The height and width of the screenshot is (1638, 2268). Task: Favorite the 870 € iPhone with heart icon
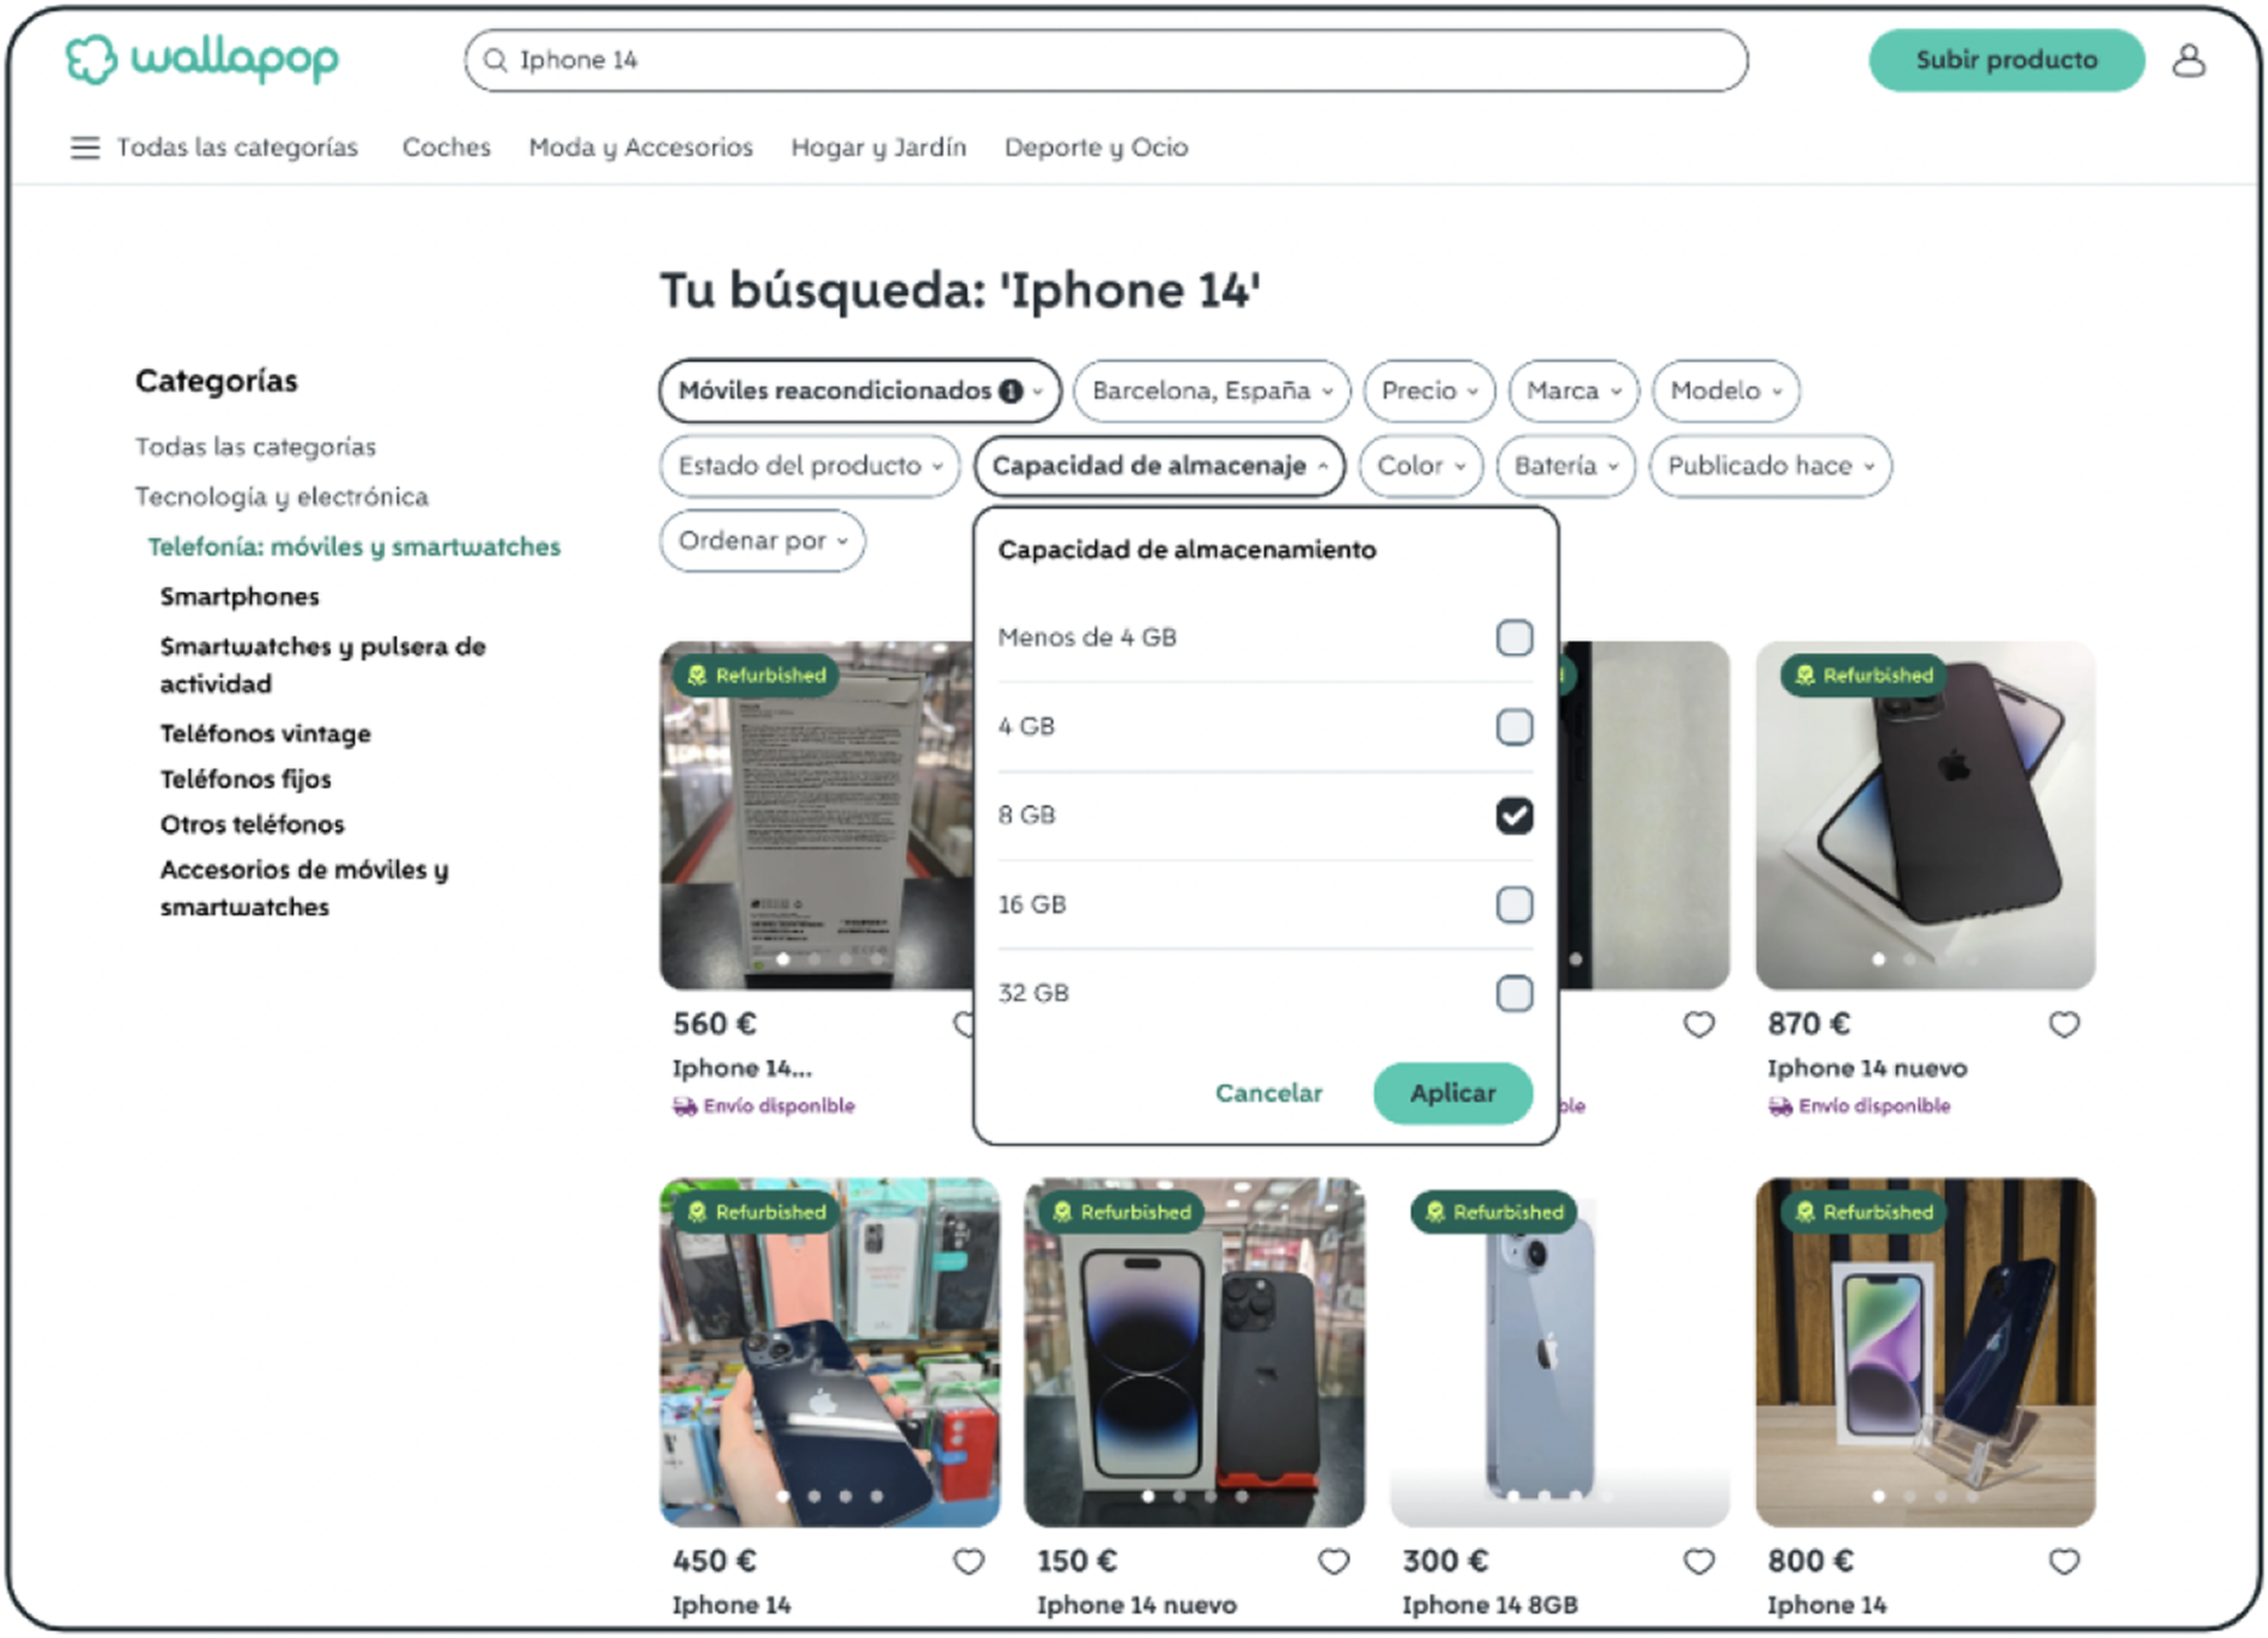click(2063, 1024)
